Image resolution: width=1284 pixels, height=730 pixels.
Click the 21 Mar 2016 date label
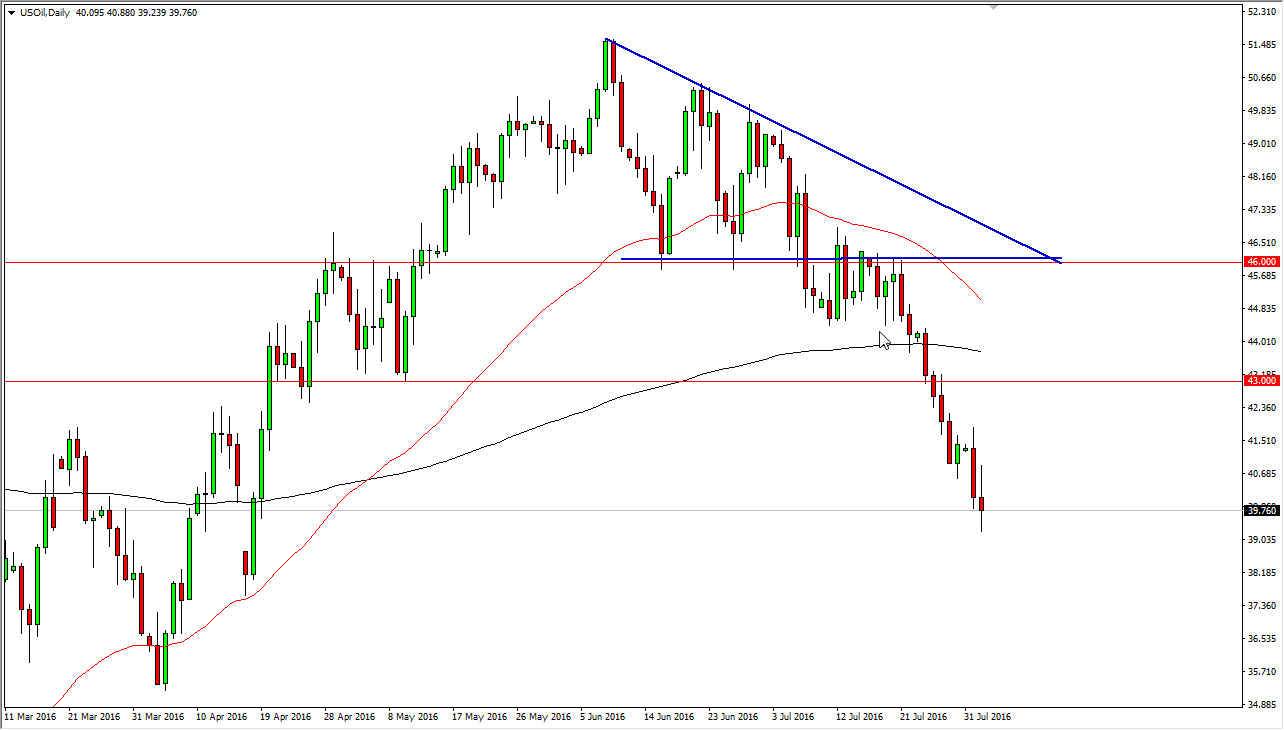(x=96, y=717)
